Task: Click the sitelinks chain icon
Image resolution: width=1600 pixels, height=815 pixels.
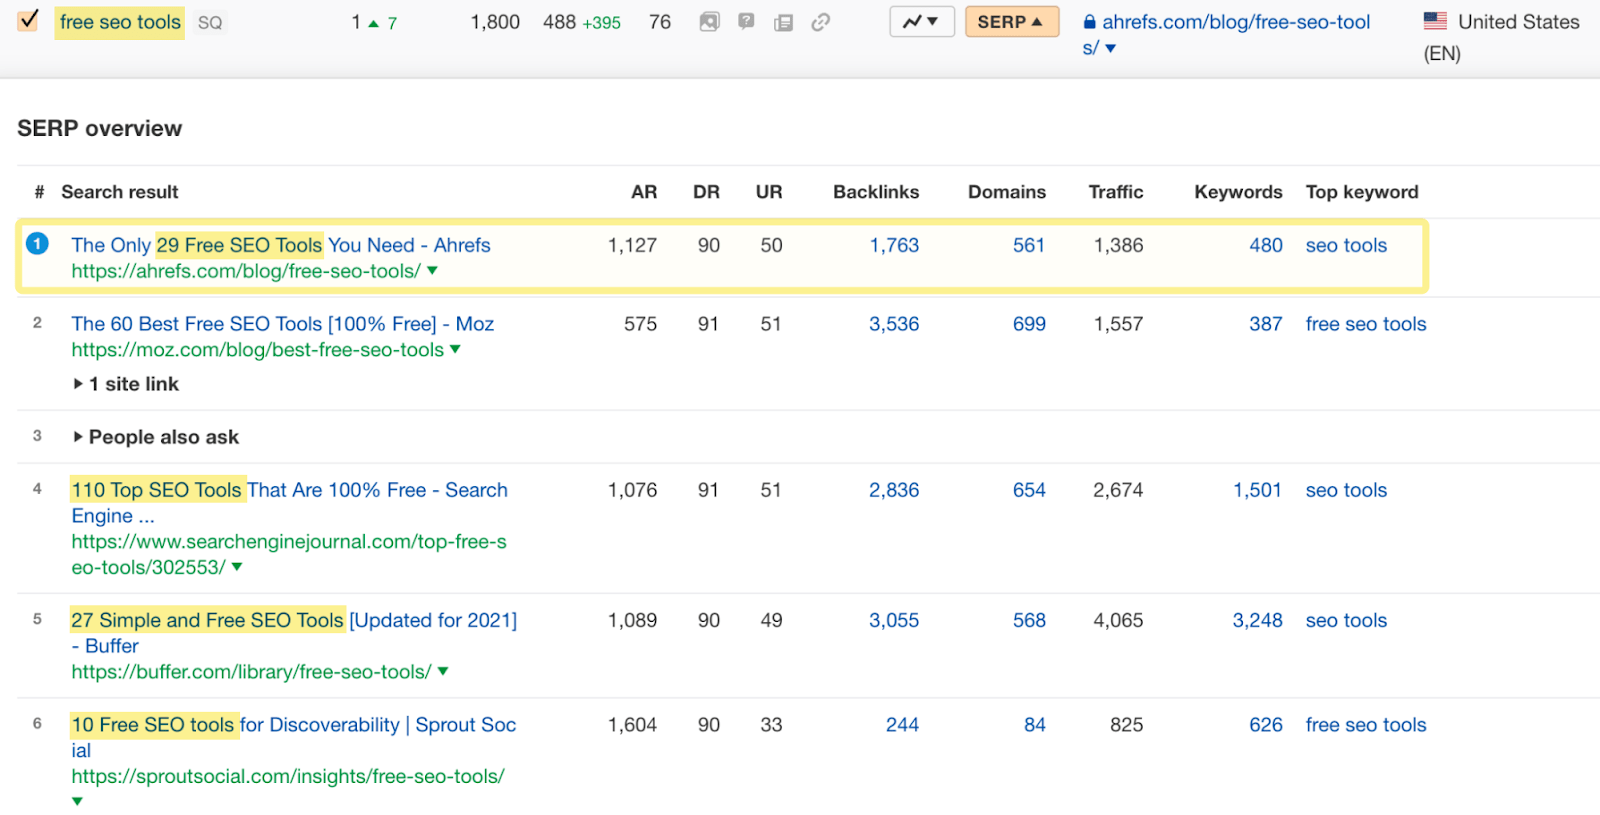Action: point(820,22)
